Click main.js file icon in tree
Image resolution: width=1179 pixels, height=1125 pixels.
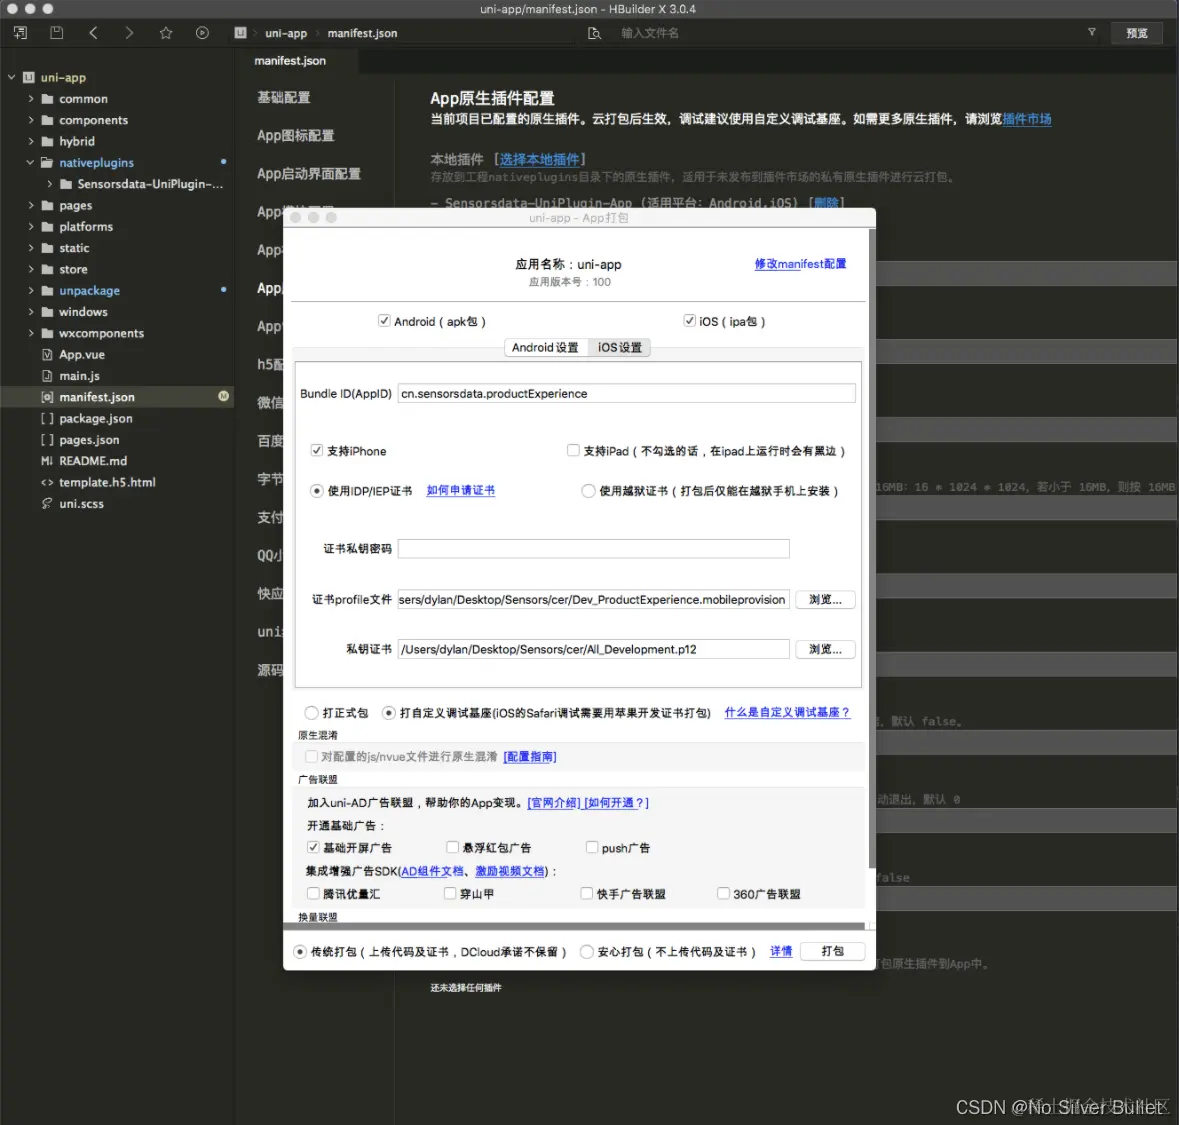point(47,376)
